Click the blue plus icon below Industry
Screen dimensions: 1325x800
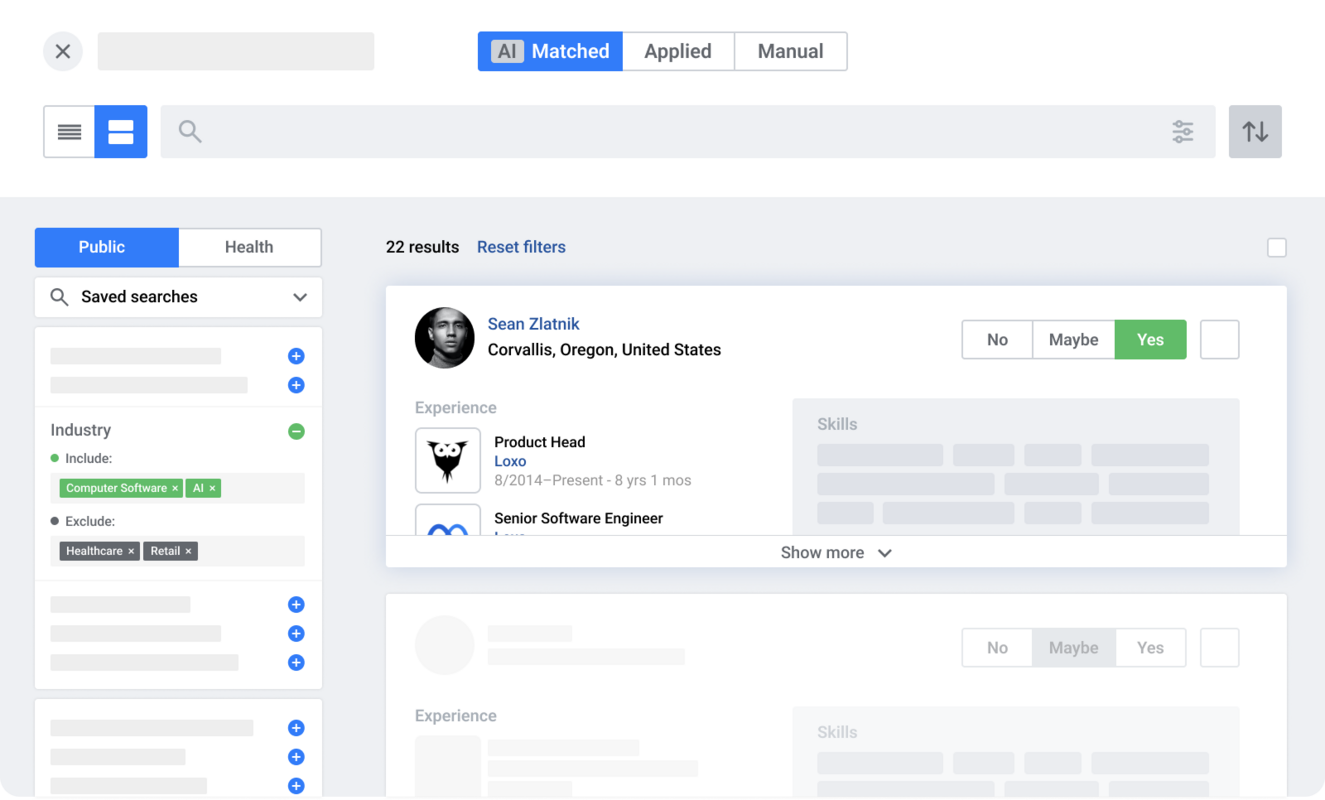[296, 605]
